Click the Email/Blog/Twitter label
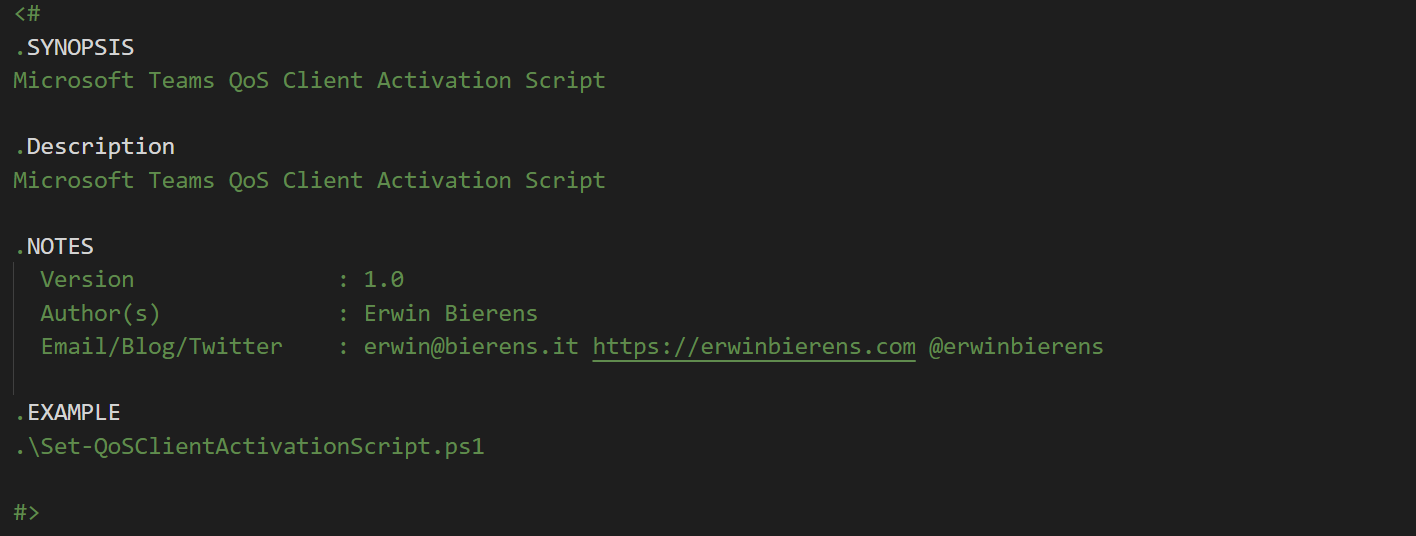The height and width of the screenshot is (536, 1416). 161,347
